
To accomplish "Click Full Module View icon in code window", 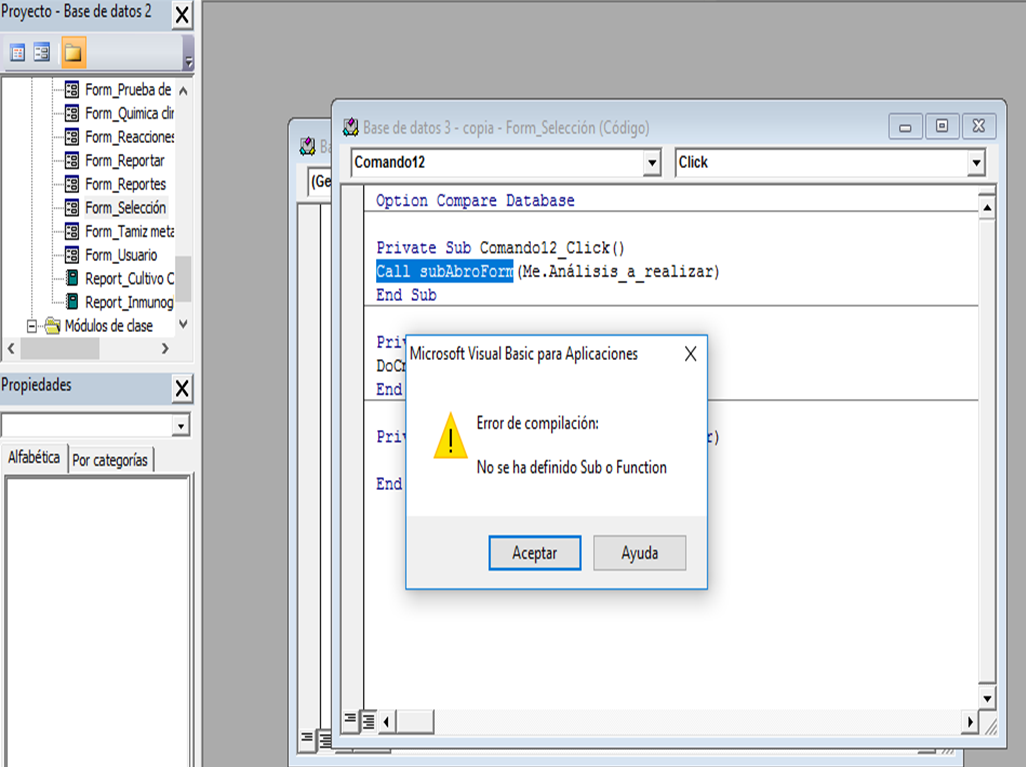I will 369,721.
